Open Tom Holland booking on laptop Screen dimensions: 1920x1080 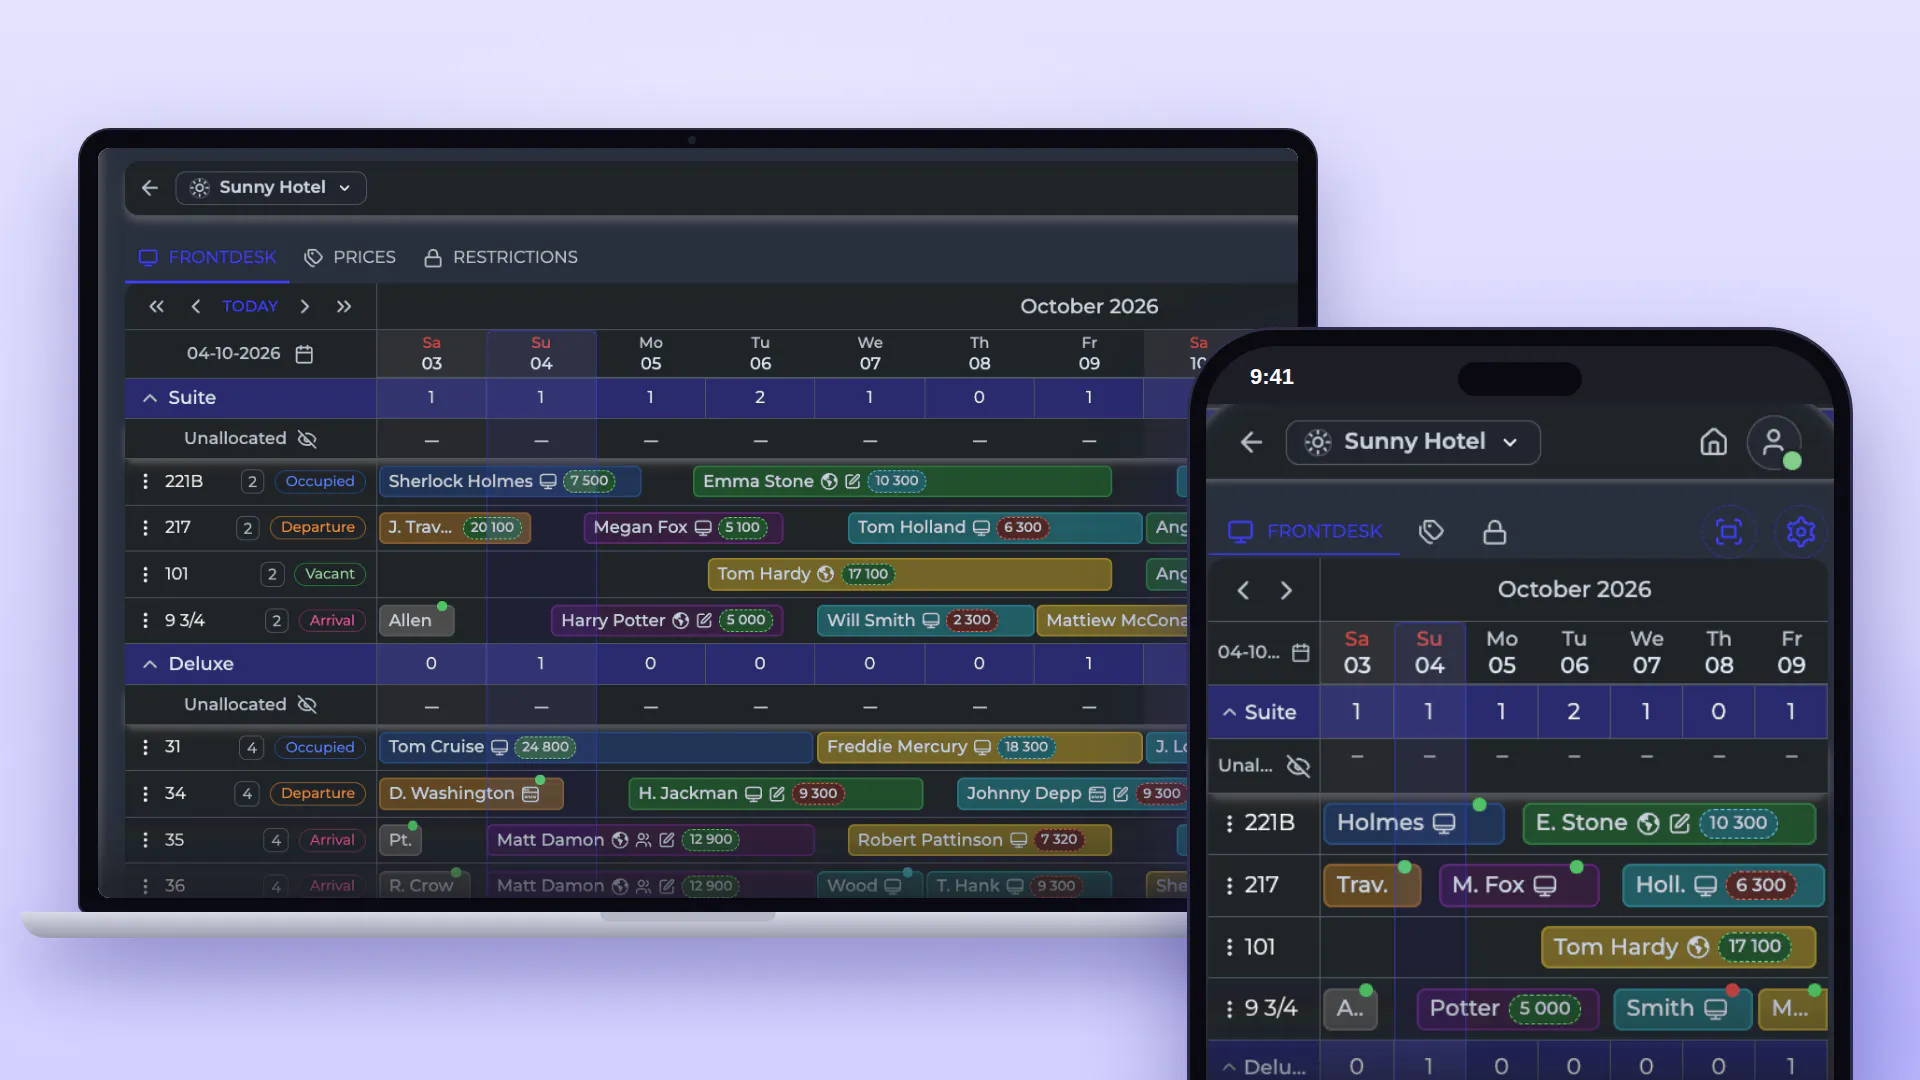click(995, 528)
